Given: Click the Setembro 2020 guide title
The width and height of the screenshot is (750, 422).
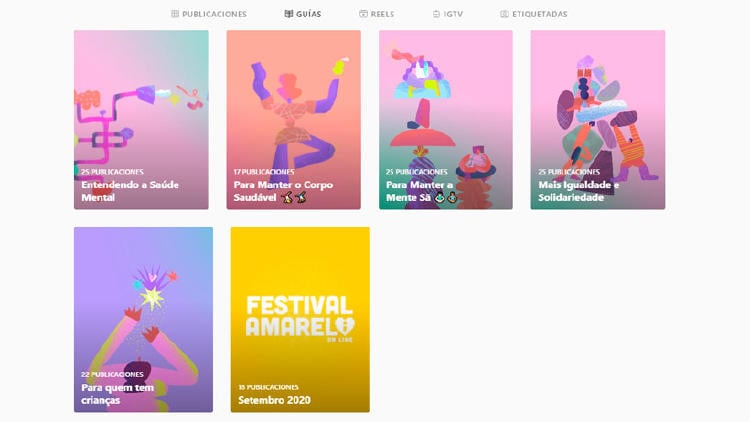Looking at the screenshot, I should click(x=274, y=400).
